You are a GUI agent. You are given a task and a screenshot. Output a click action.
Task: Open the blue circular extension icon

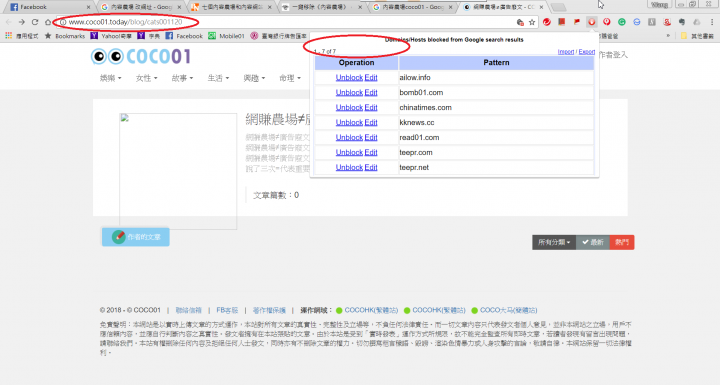[x=637, y=22]
